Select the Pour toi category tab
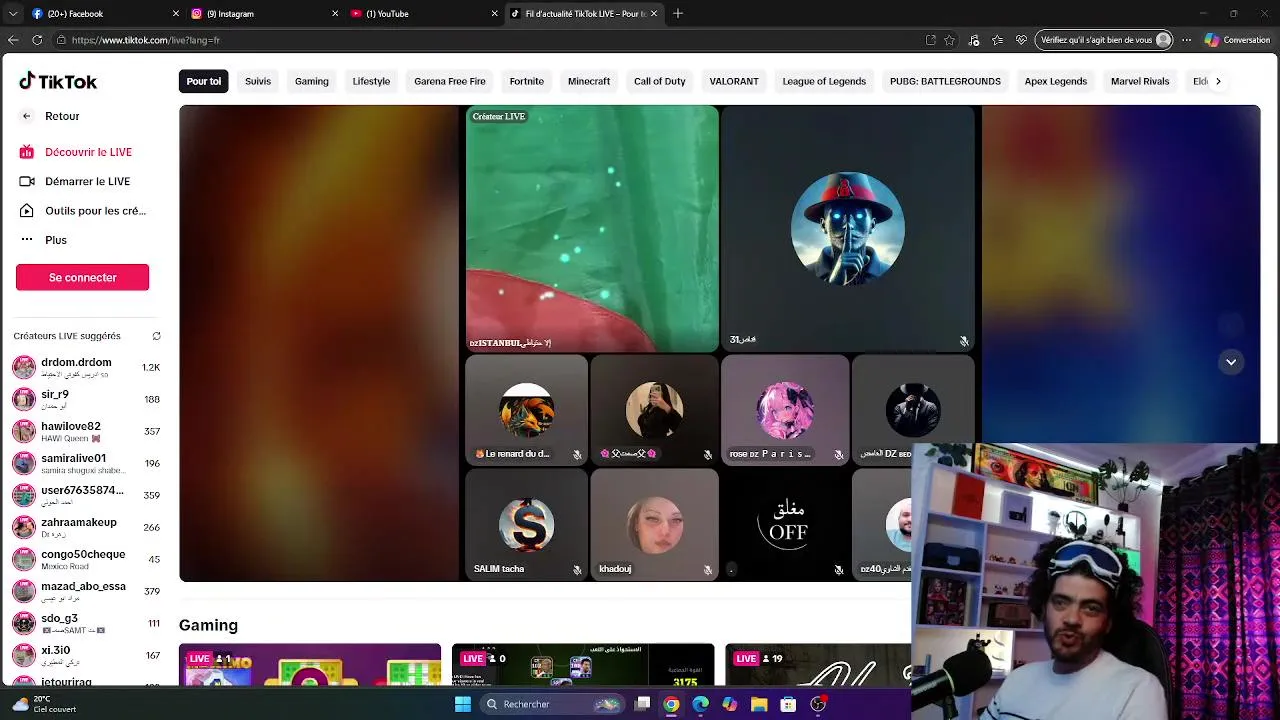 point(203,81)
